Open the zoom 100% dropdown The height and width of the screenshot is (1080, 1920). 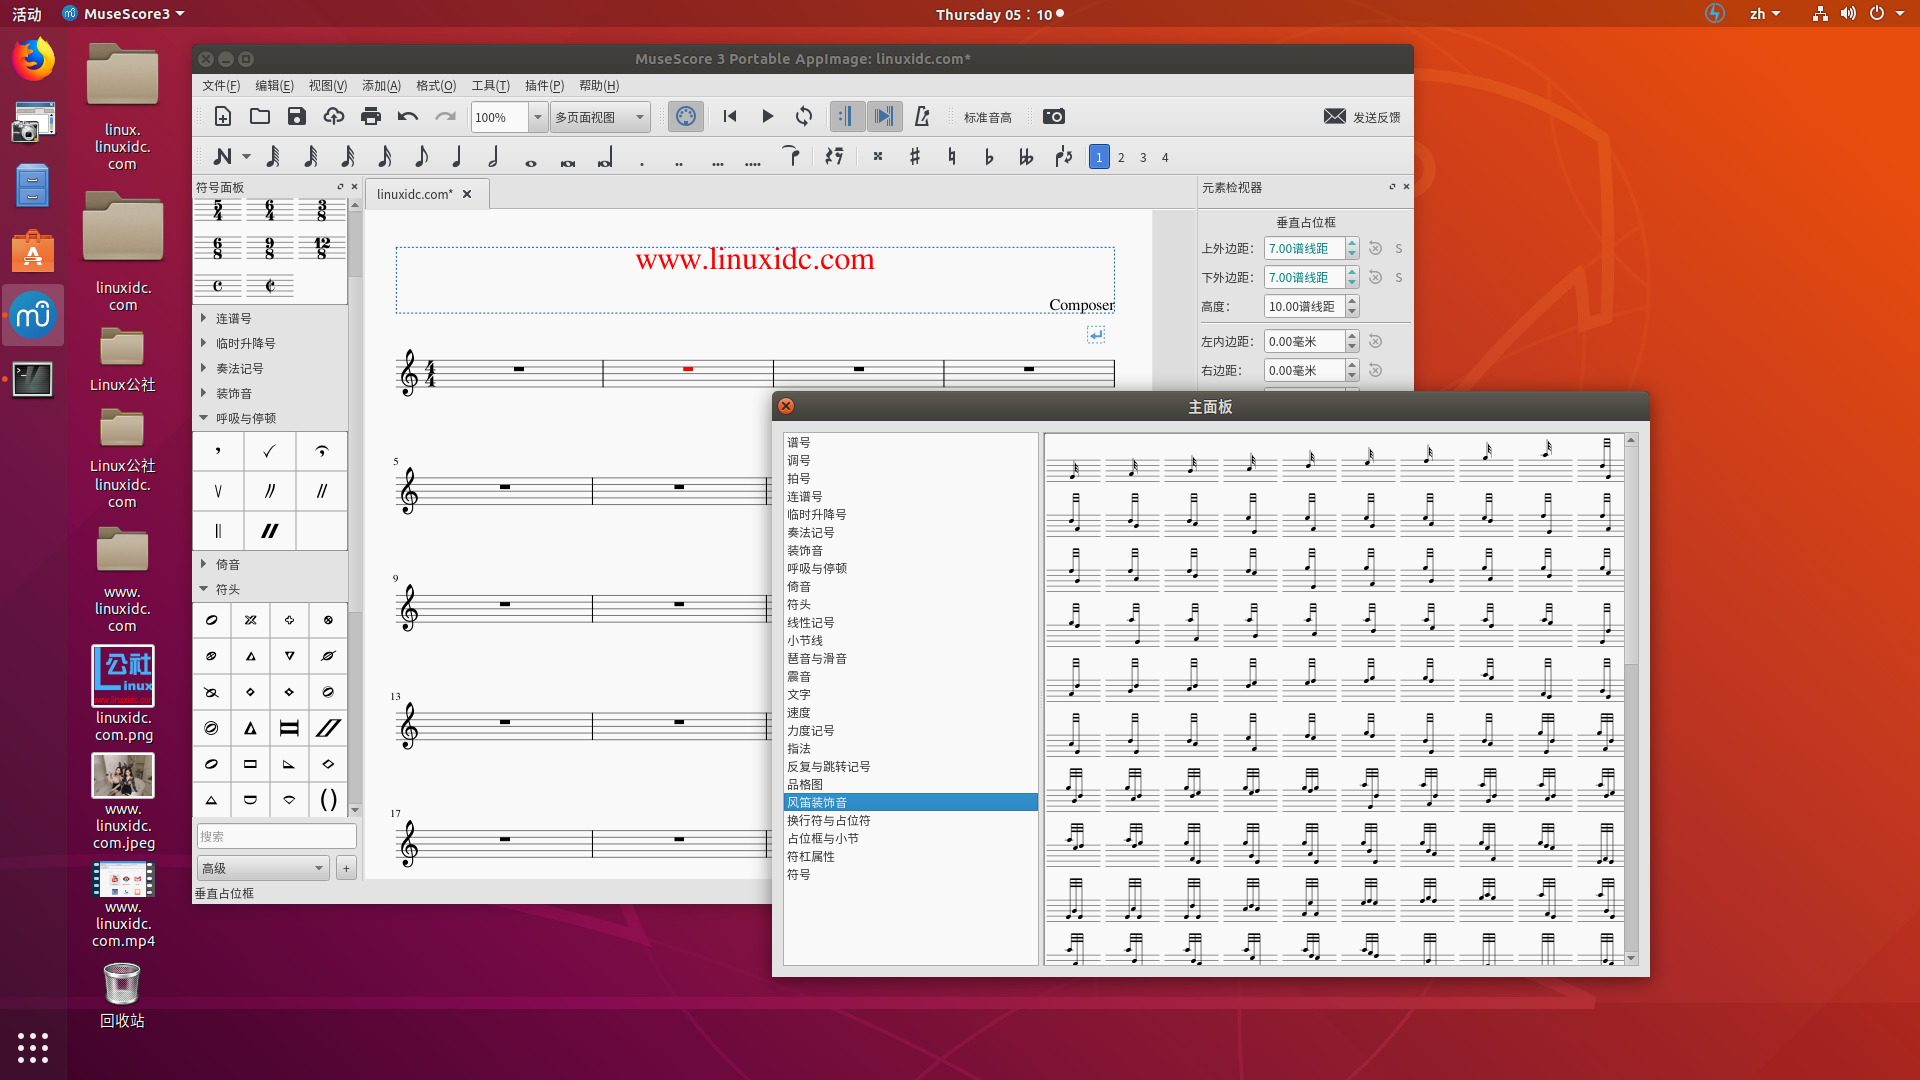tap(537, 117)
